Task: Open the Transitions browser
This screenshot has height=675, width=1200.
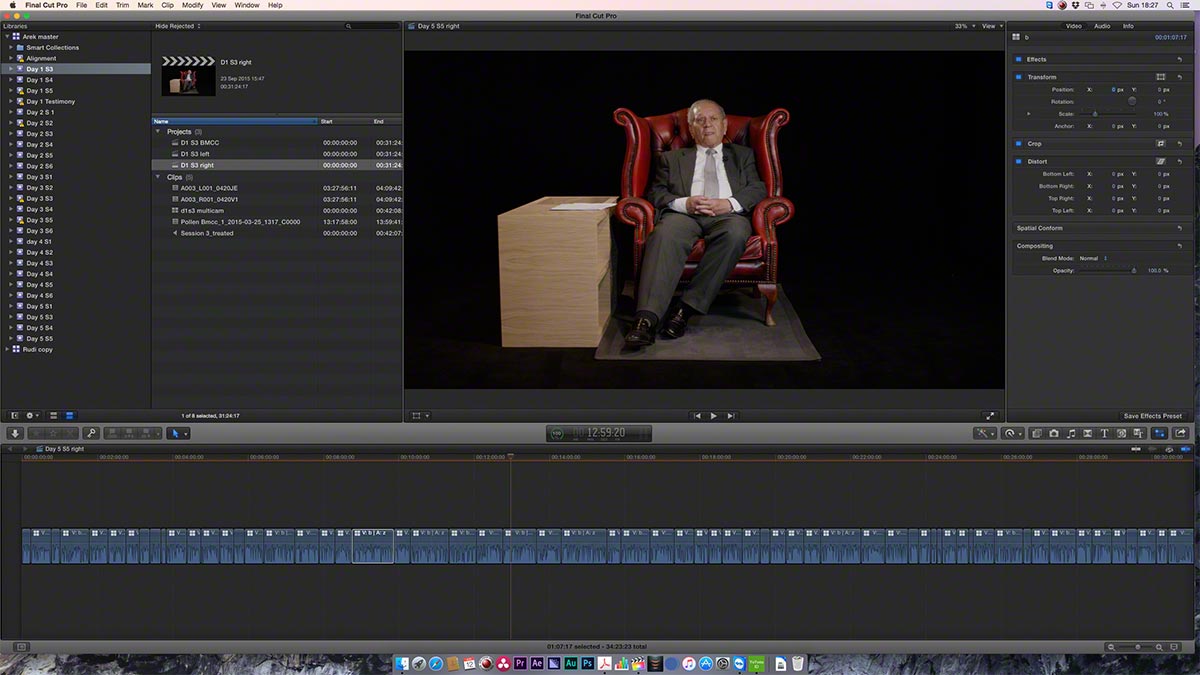Action: (x=1088, y=433)
